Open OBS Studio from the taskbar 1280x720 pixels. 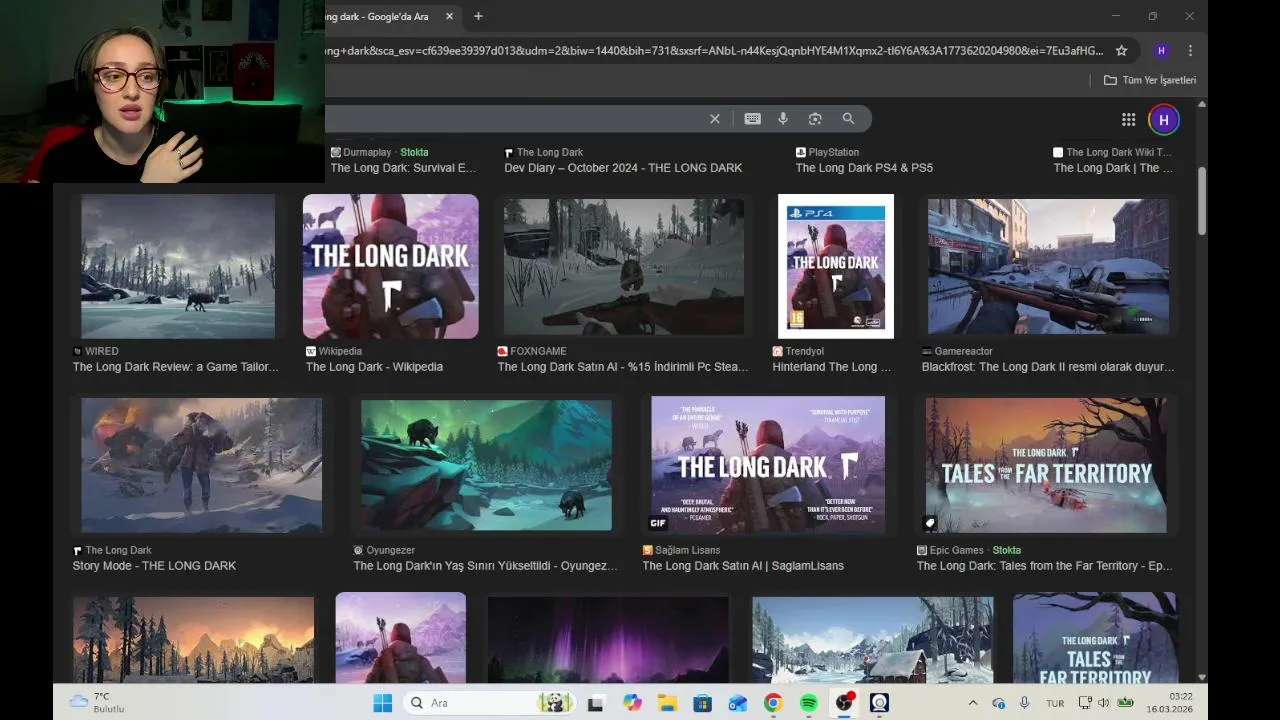point(844,703)
